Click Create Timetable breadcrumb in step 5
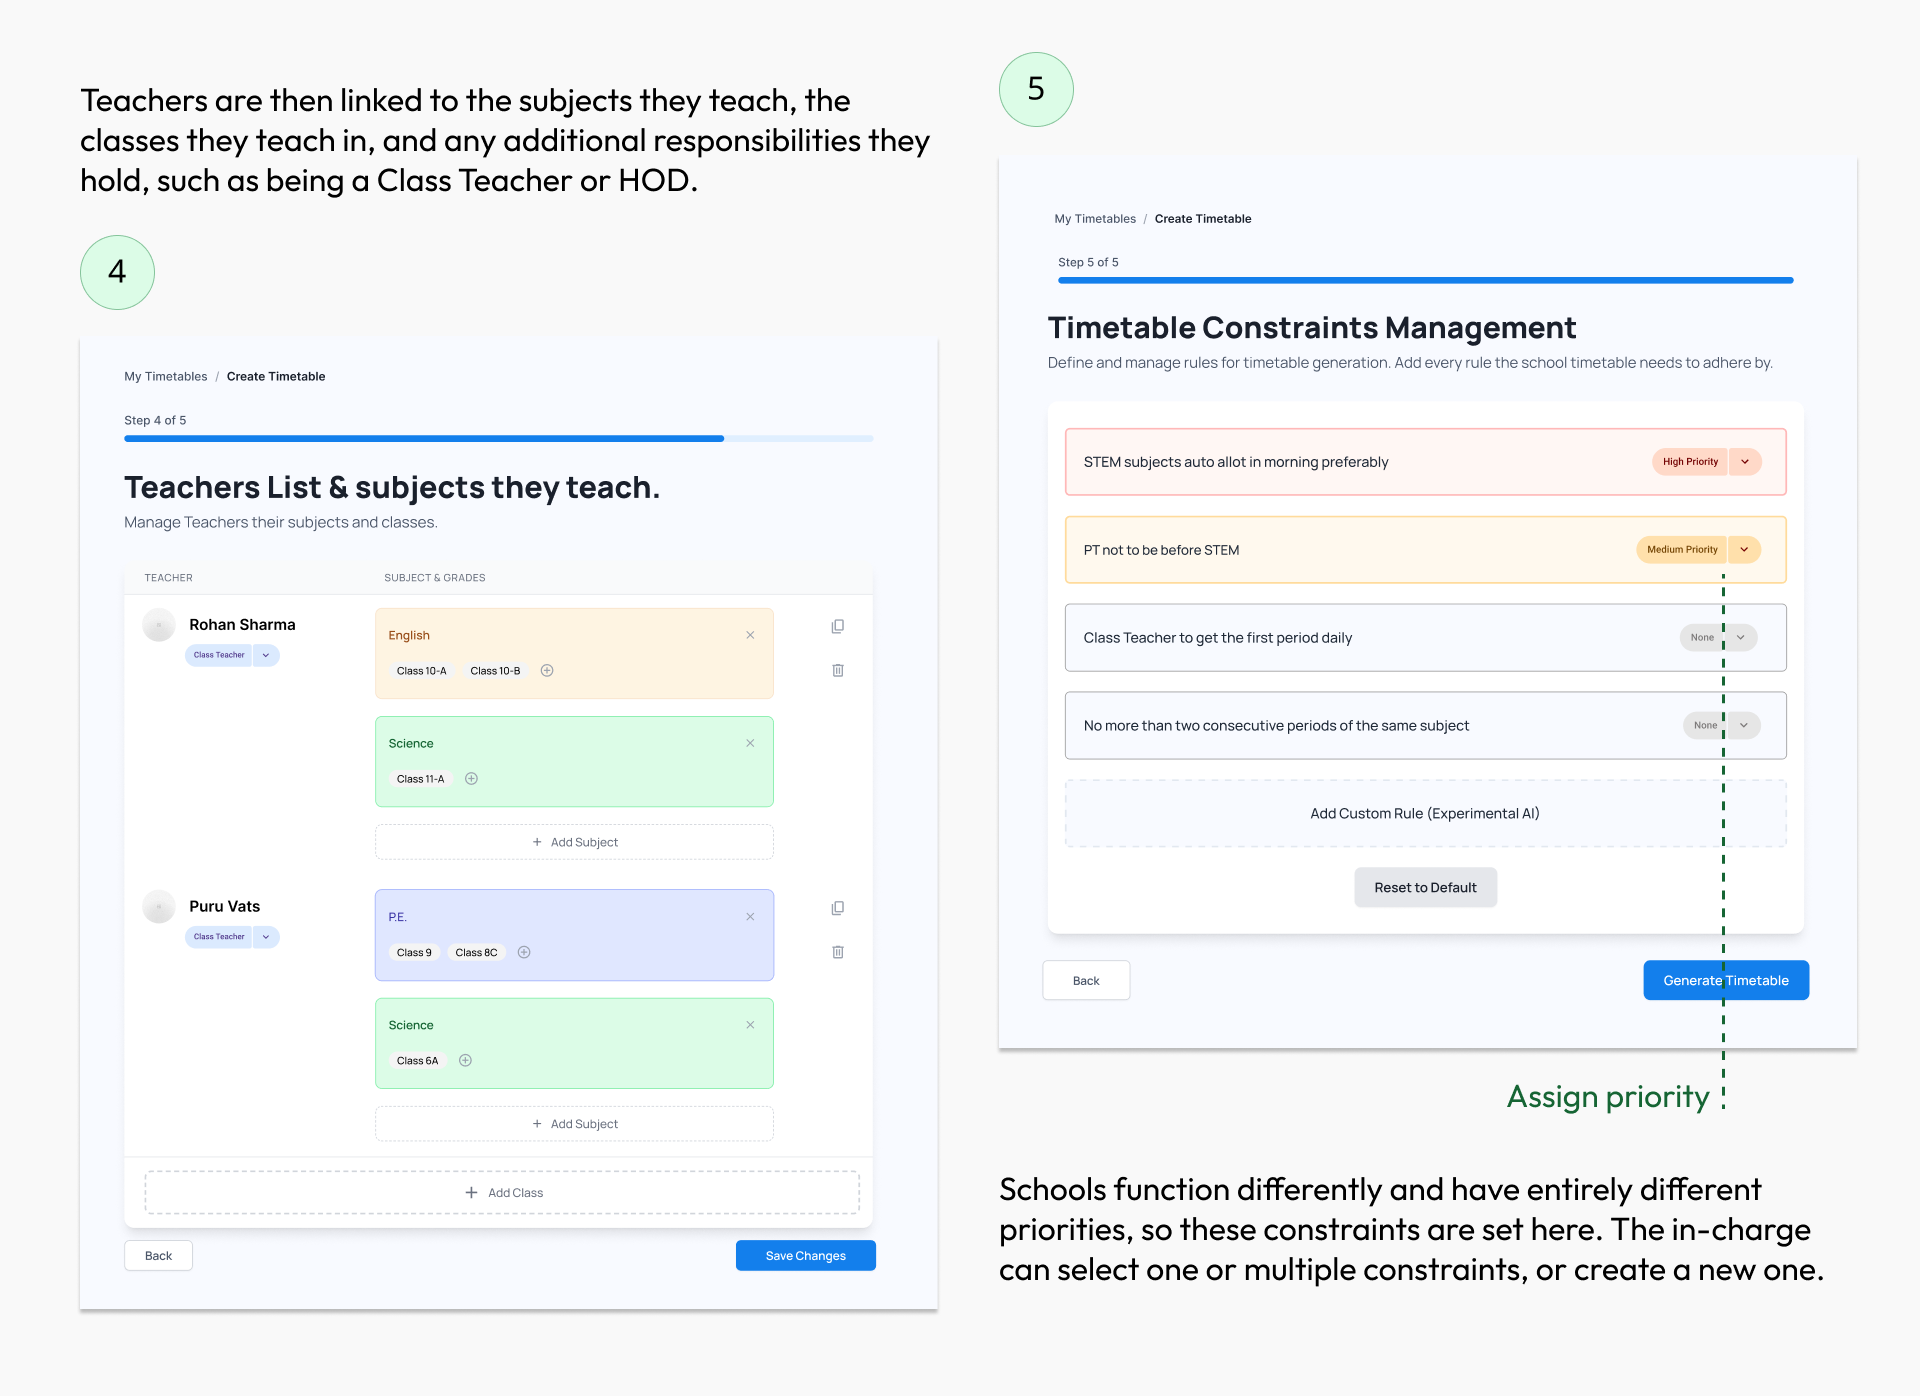 pos(1203,219)
